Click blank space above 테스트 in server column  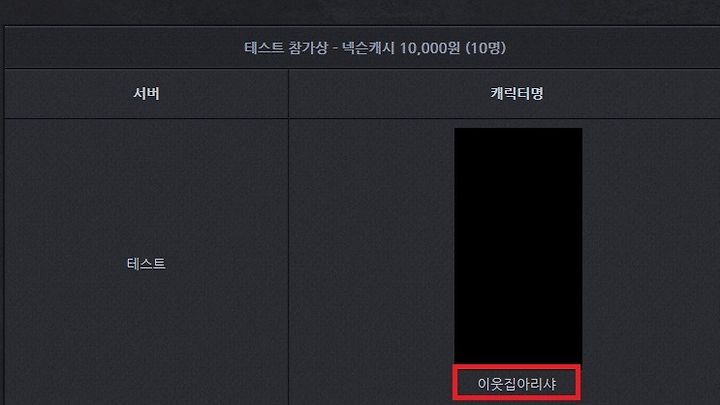point(146,186)
